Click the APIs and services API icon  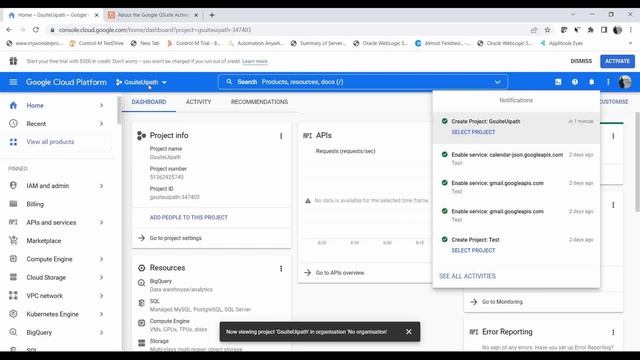(x=13, y=222)
